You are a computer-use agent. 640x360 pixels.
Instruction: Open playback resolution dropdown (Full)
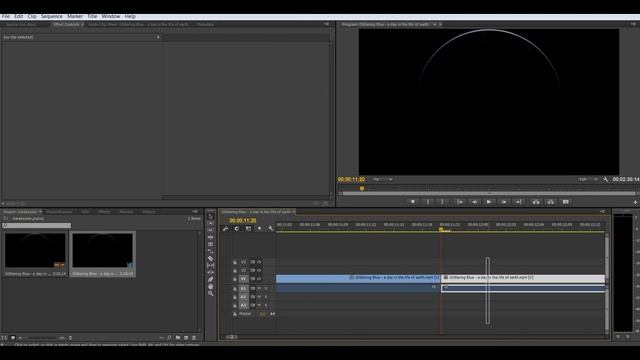pyautogui.click(x=588, y=179)
